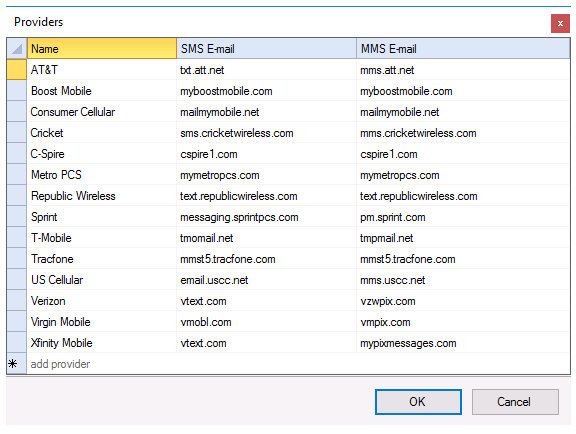Sort by the MMS E-mail column header

[463, 49]
